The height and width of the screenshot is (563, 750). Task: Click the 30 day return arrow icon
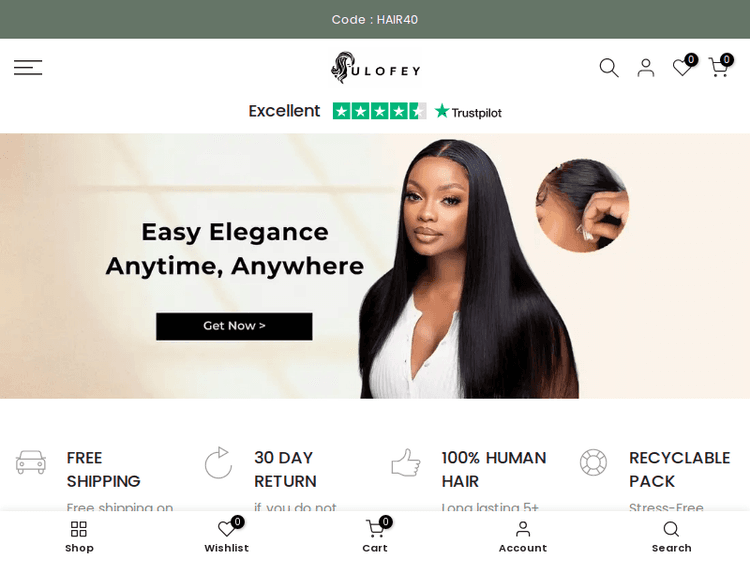pyautogui.click(x=218, y=463)
